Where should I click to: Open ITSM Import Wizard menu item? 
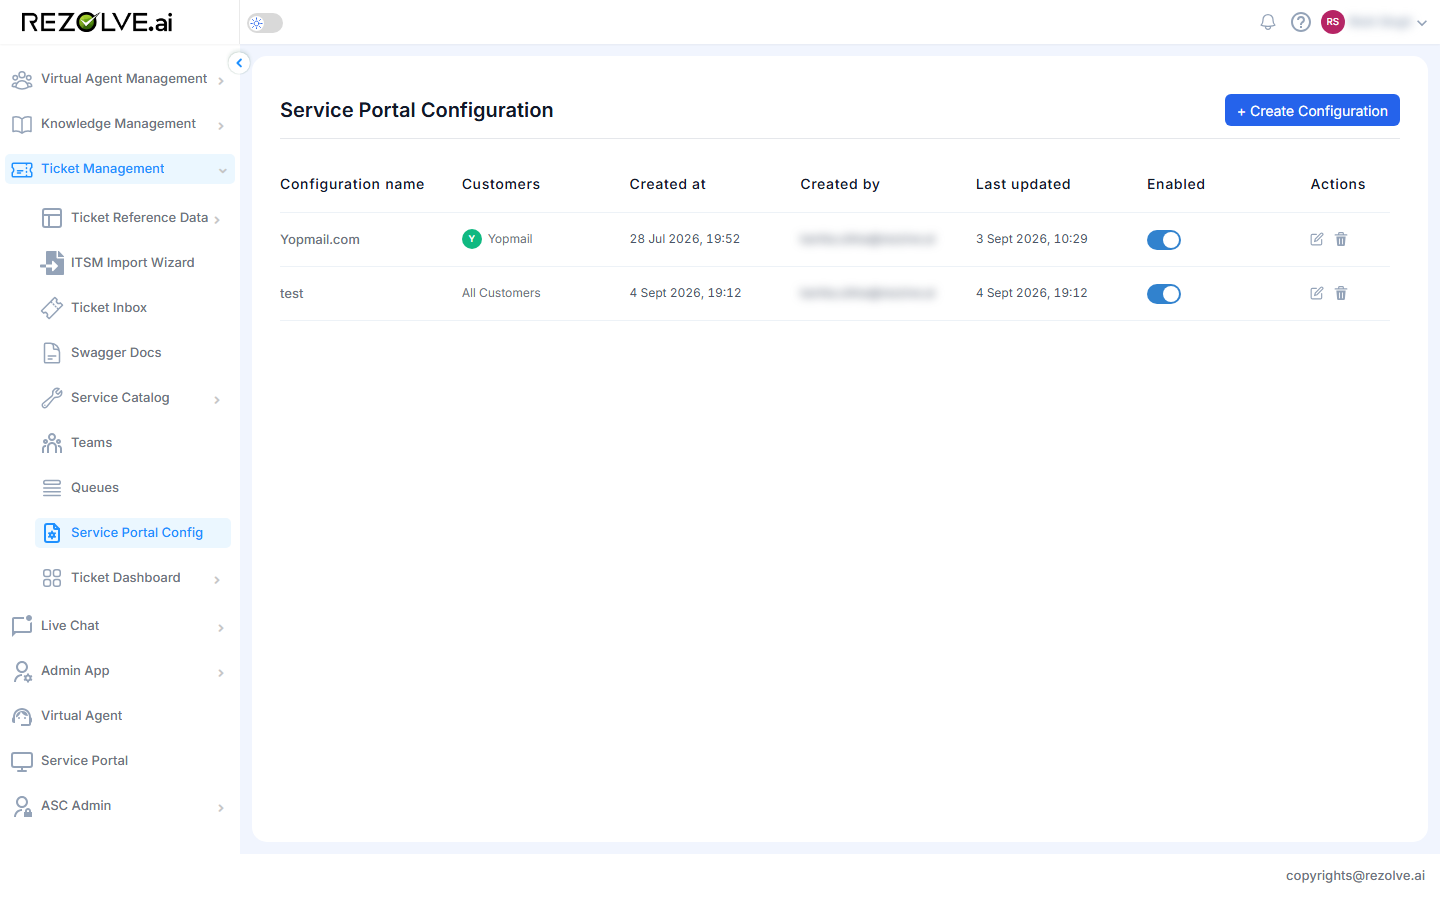133,263
